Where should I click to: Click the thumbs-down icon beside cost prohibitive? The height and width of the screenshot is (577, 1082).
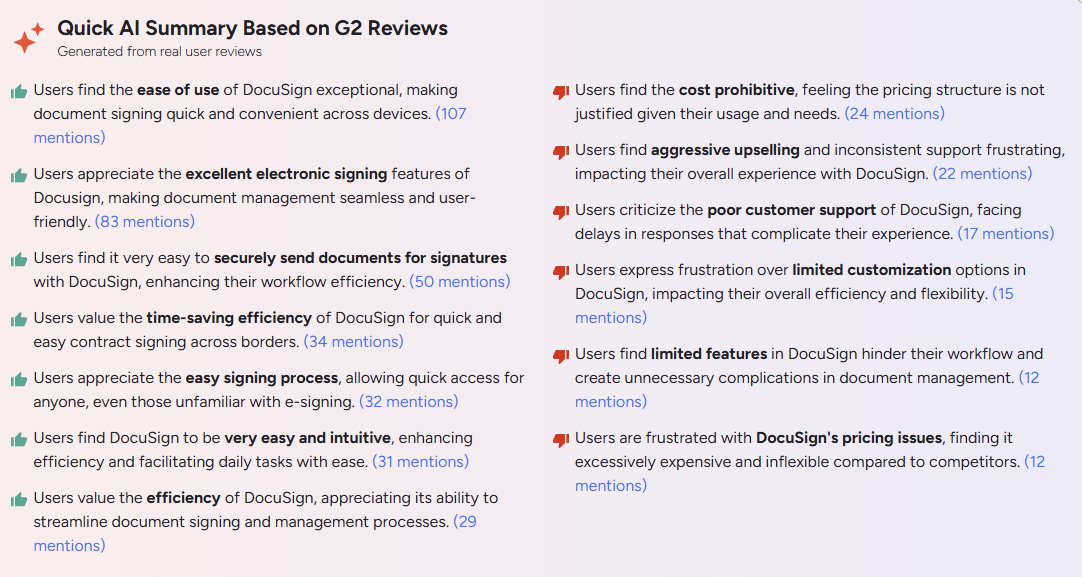559,90
